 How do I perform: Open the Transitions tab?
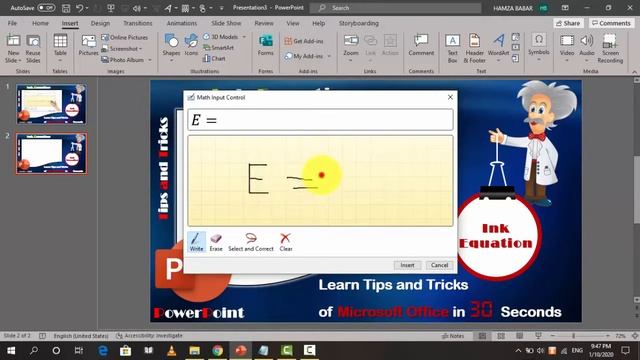(138, 23)
